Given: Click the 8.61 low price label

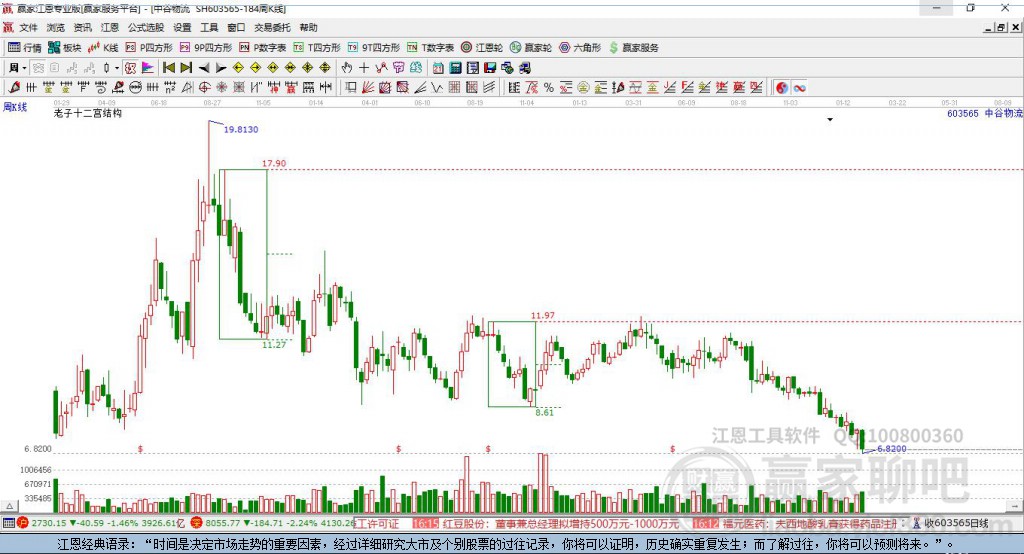Looking at the screenshot, I should point(545,412).
